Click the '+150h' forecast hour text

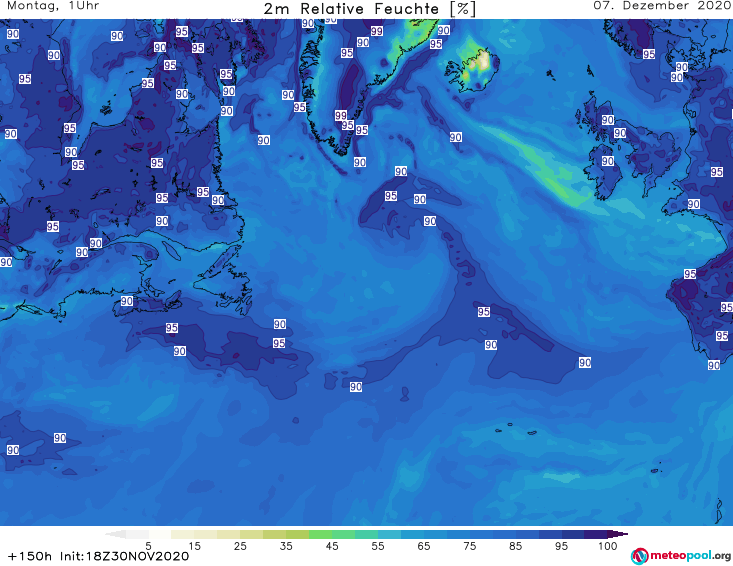coord(30,556)
